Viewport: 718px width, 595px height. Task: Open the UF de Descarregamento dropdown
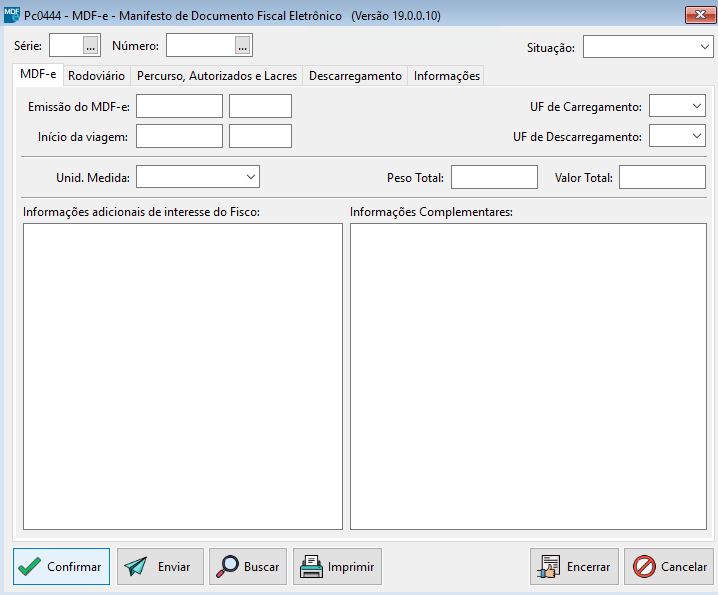click(696, 136)
